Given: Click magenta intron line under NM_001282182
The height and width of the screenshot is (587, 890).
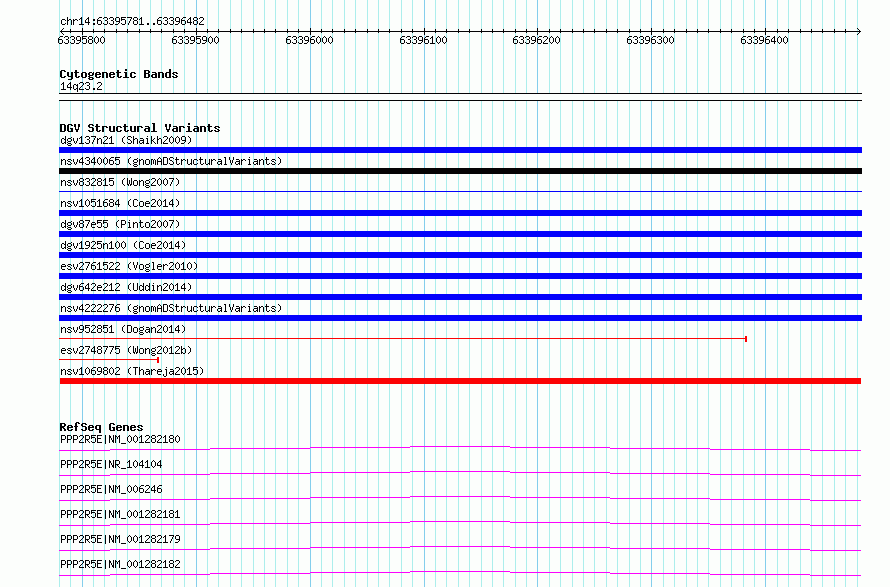Looking at the screenshot, I should point(460,573).
